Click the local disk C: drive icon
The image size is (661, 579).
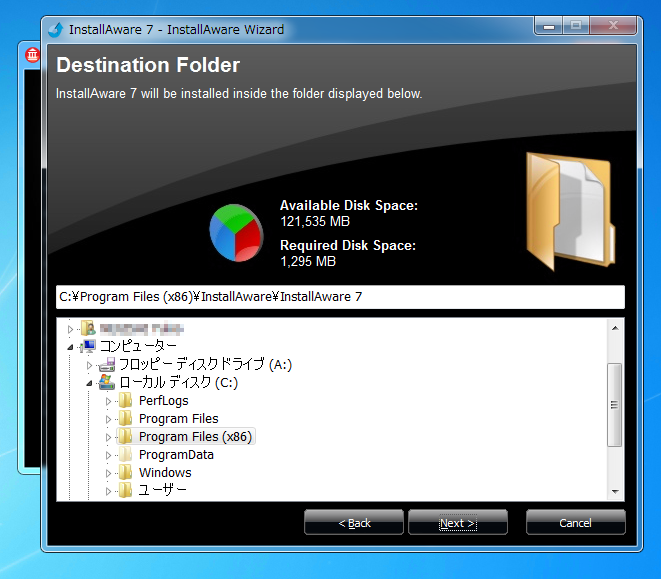click(107, 382)
